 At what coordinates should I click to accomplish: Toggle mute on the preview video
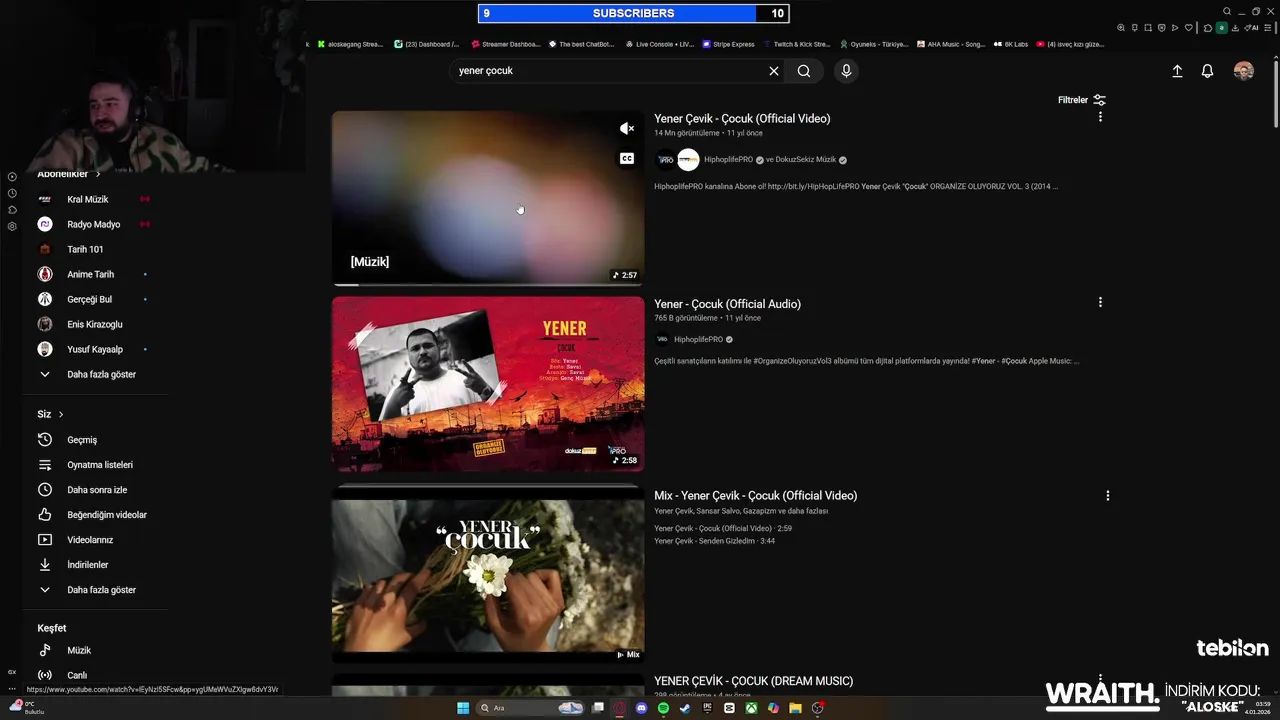pos(627,128)
